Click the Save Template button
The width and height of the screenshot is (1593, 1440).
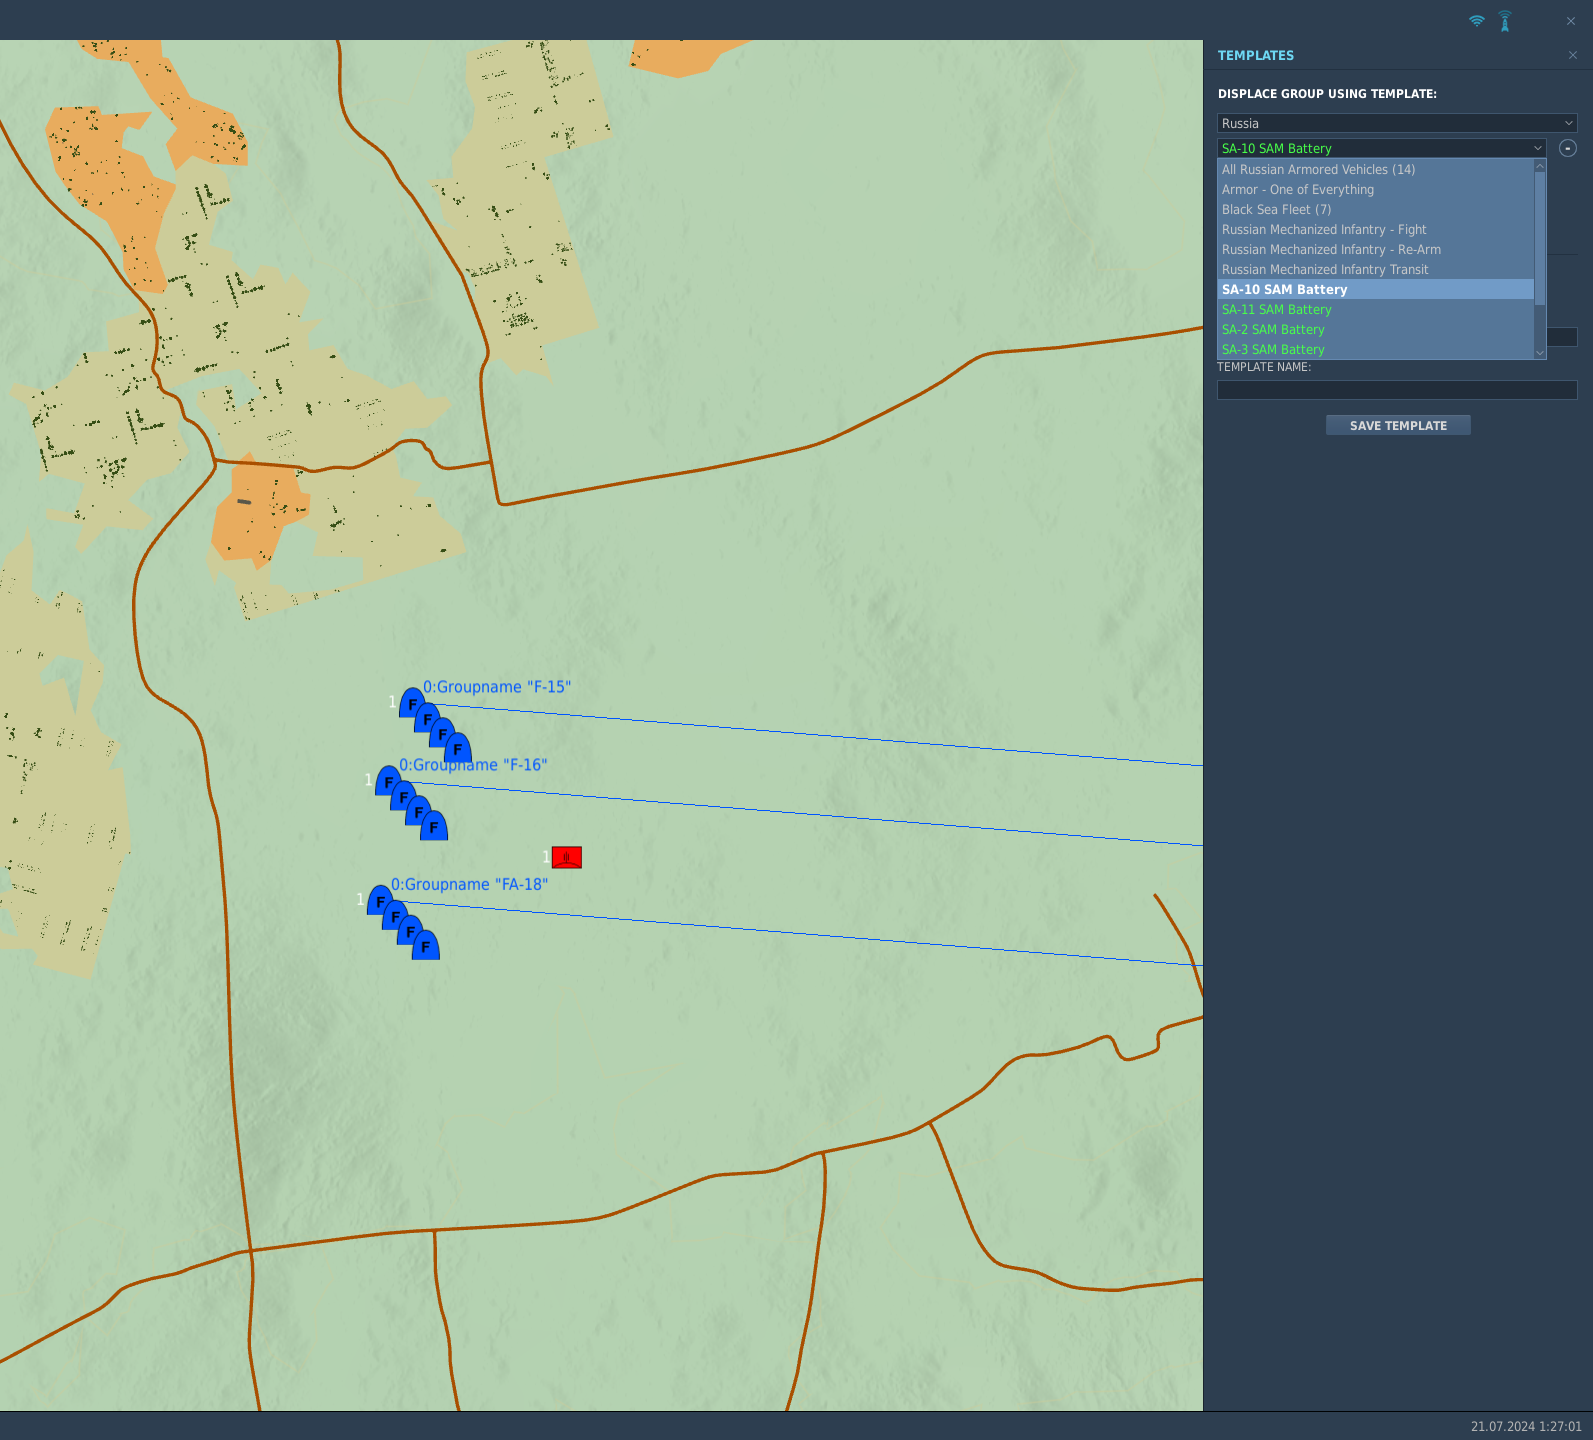pyautogui.click(x=1398, y=425)
